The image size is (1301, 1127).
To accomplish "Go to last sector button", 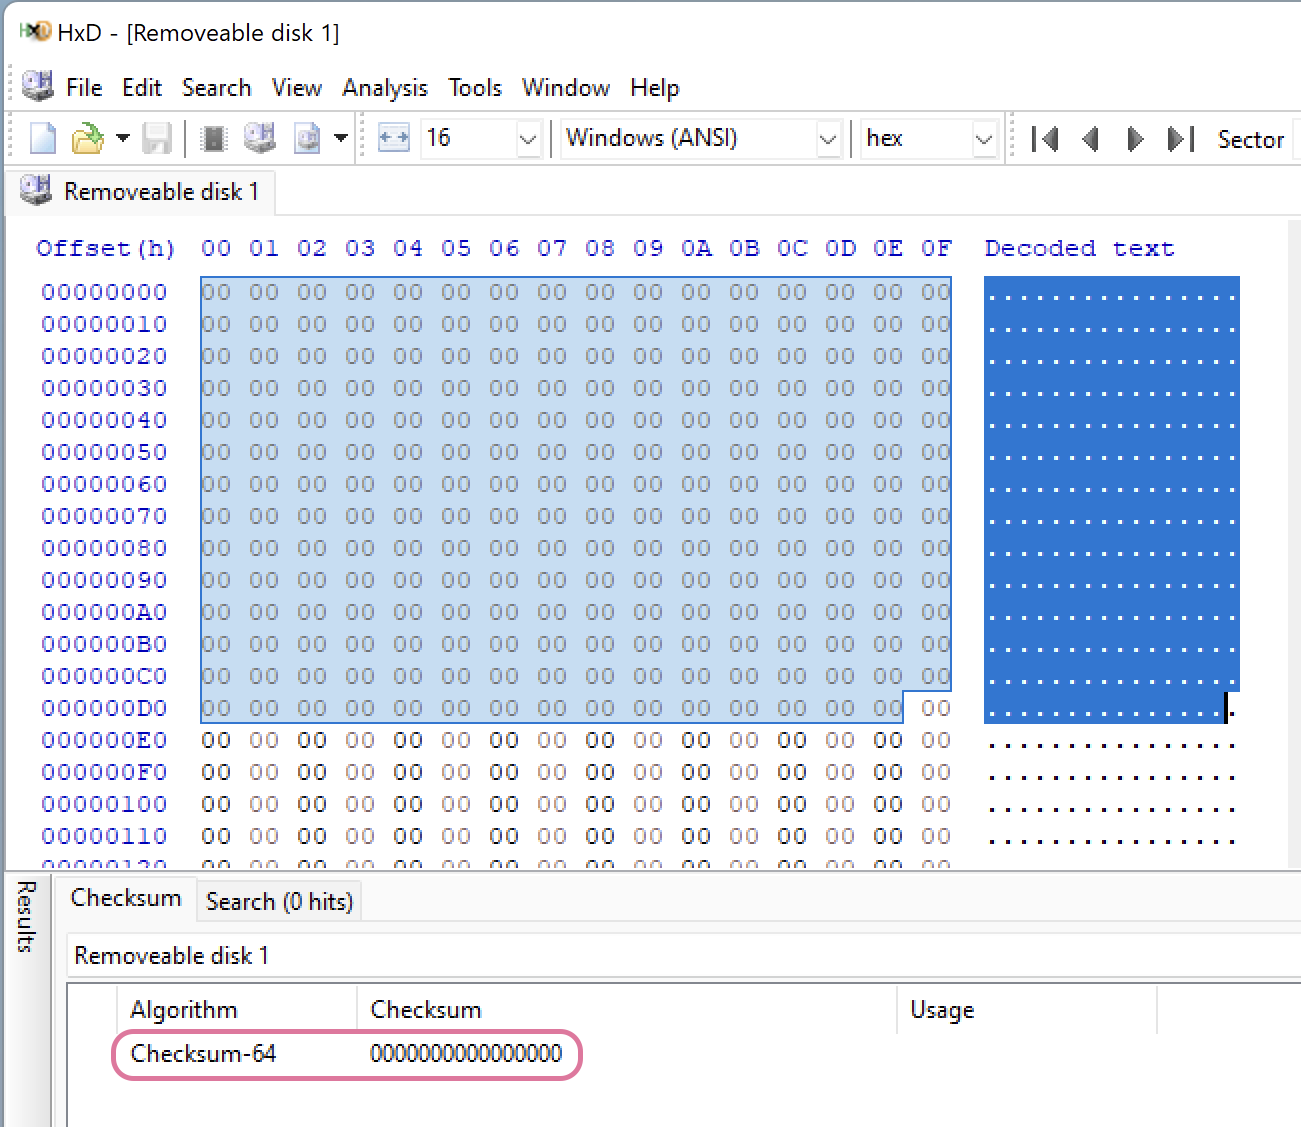I will (1181, 139).
